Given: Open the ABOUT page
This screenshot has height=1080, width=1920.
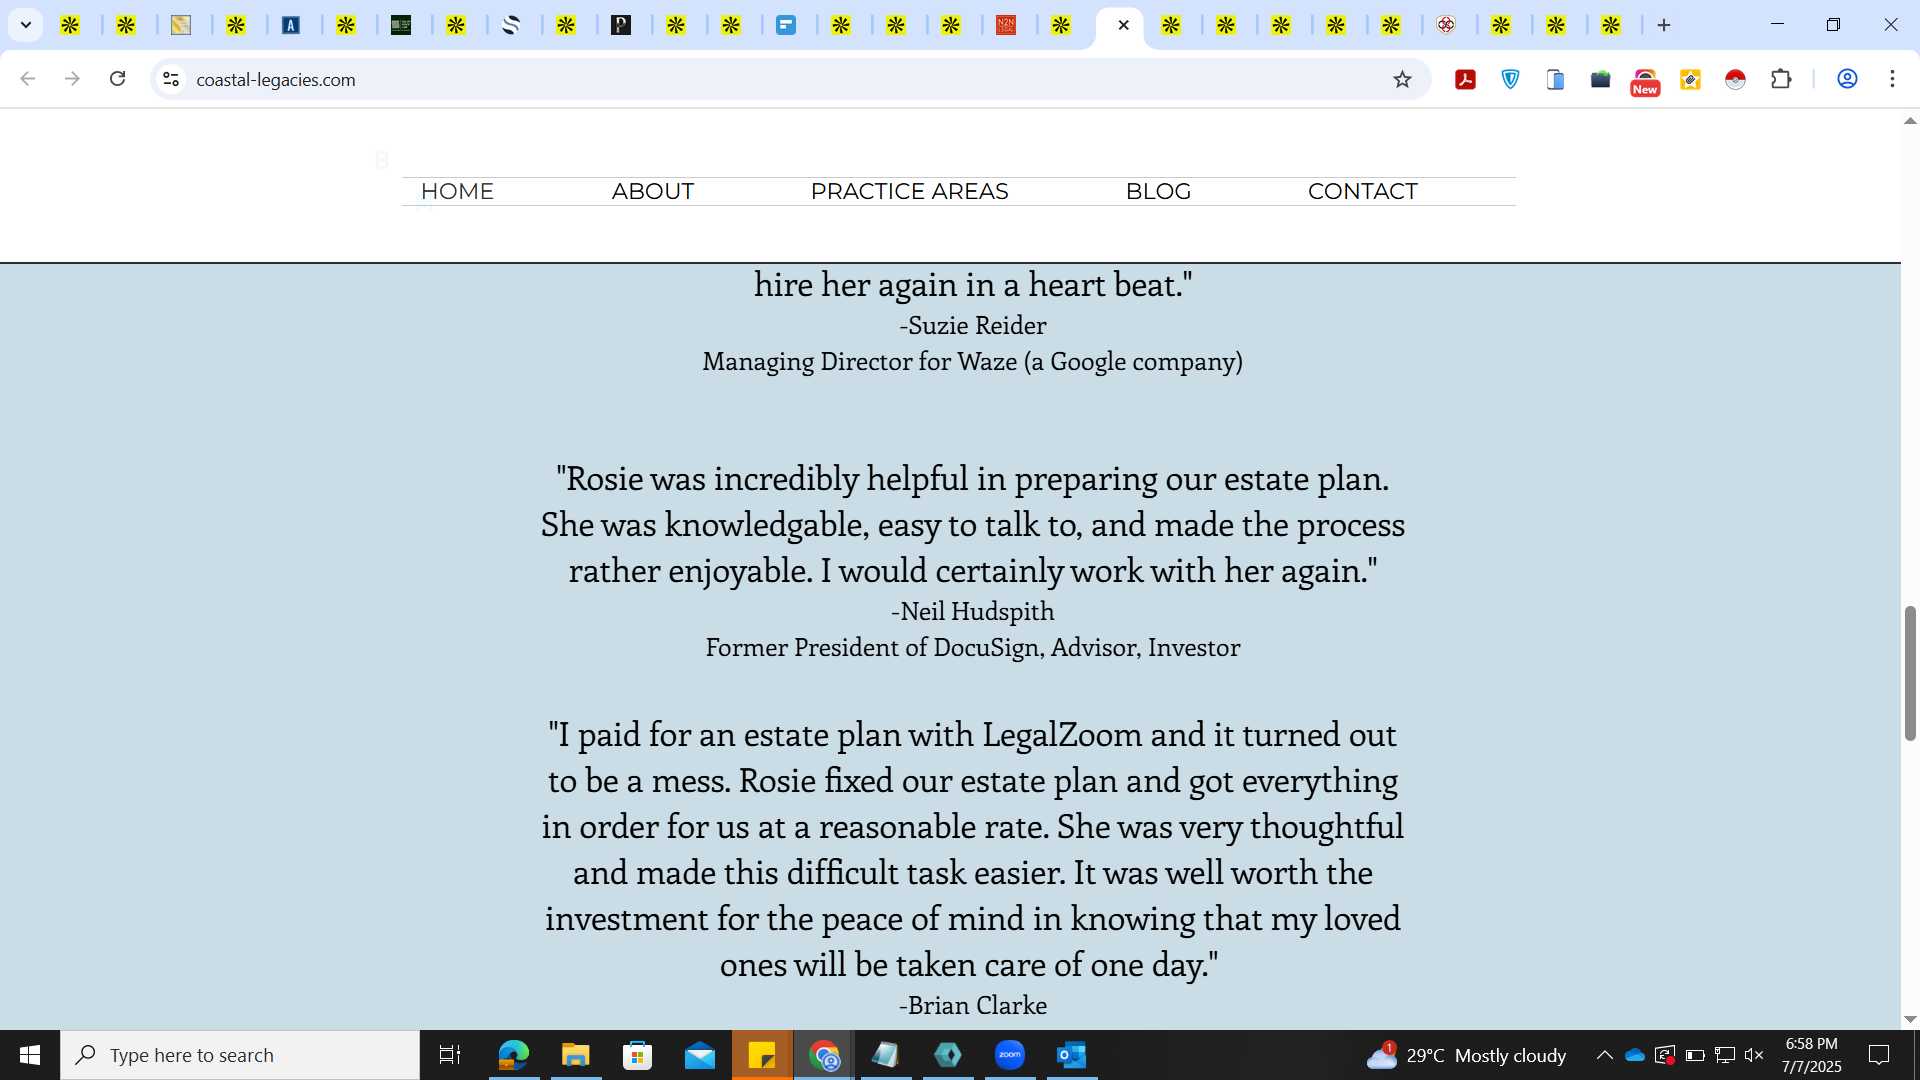Looking at the screenshot, I should [x=652, y=191].
